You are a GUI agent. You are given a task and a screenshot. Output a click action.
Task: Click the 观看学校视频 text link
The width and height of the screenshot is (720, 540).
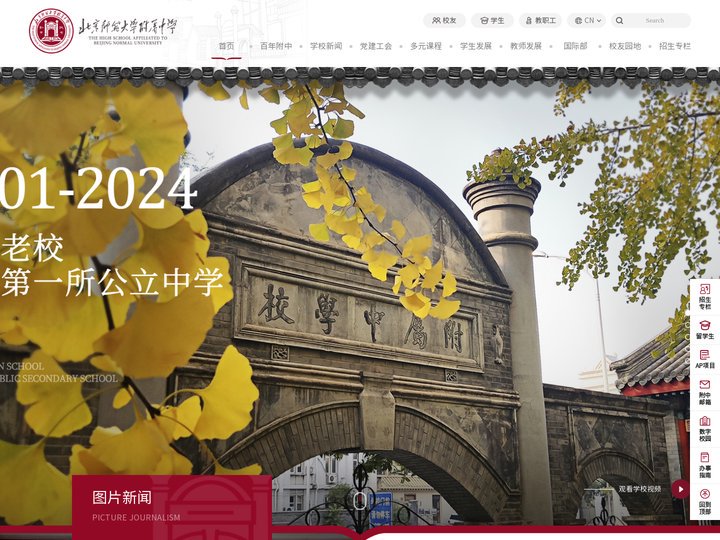[640, 489]
